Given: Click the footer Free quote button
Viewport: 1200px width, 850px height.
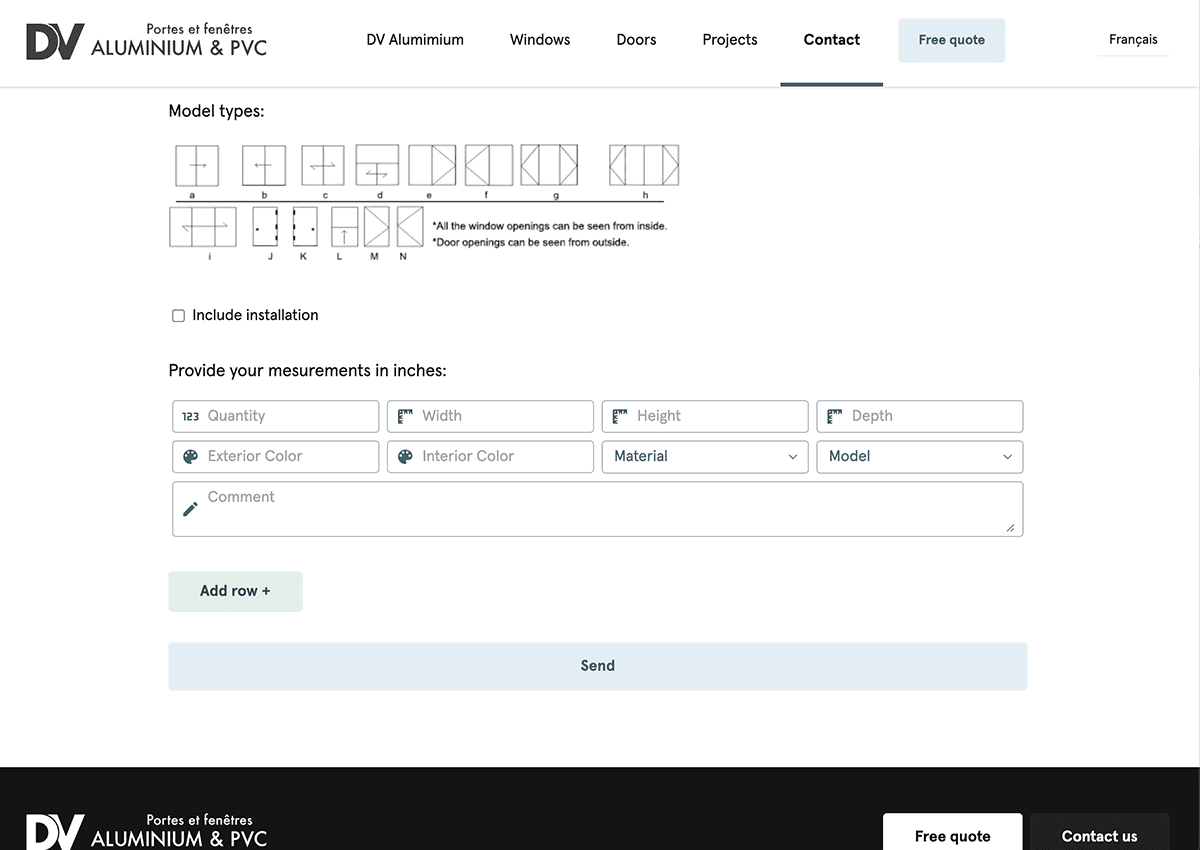Looking at the screenshot, I should click(953, 832).
